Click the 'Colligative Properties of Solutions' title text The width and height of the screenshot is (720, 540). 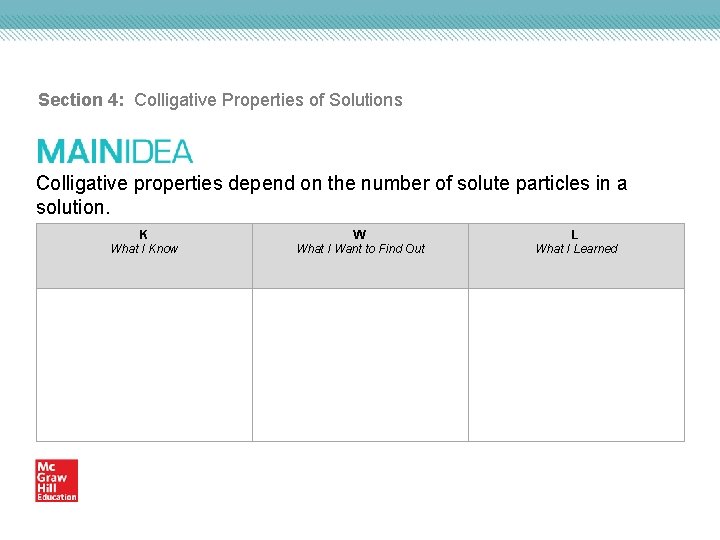pos(268,100)
